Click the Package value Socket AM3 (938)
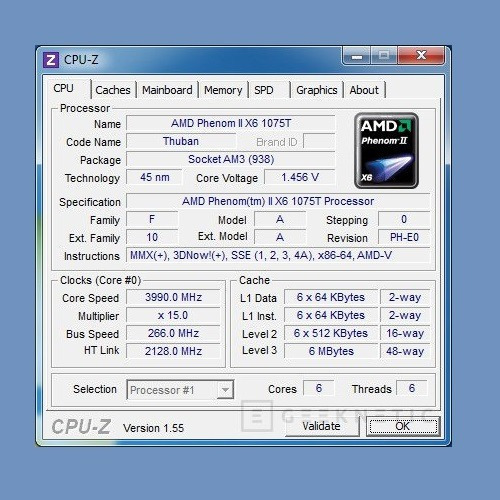 pos(231,159)
